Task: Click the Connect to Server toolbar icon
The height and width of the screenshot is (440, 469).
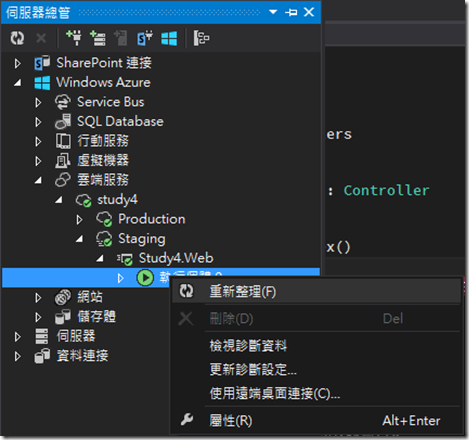Action: click(98, 38)
